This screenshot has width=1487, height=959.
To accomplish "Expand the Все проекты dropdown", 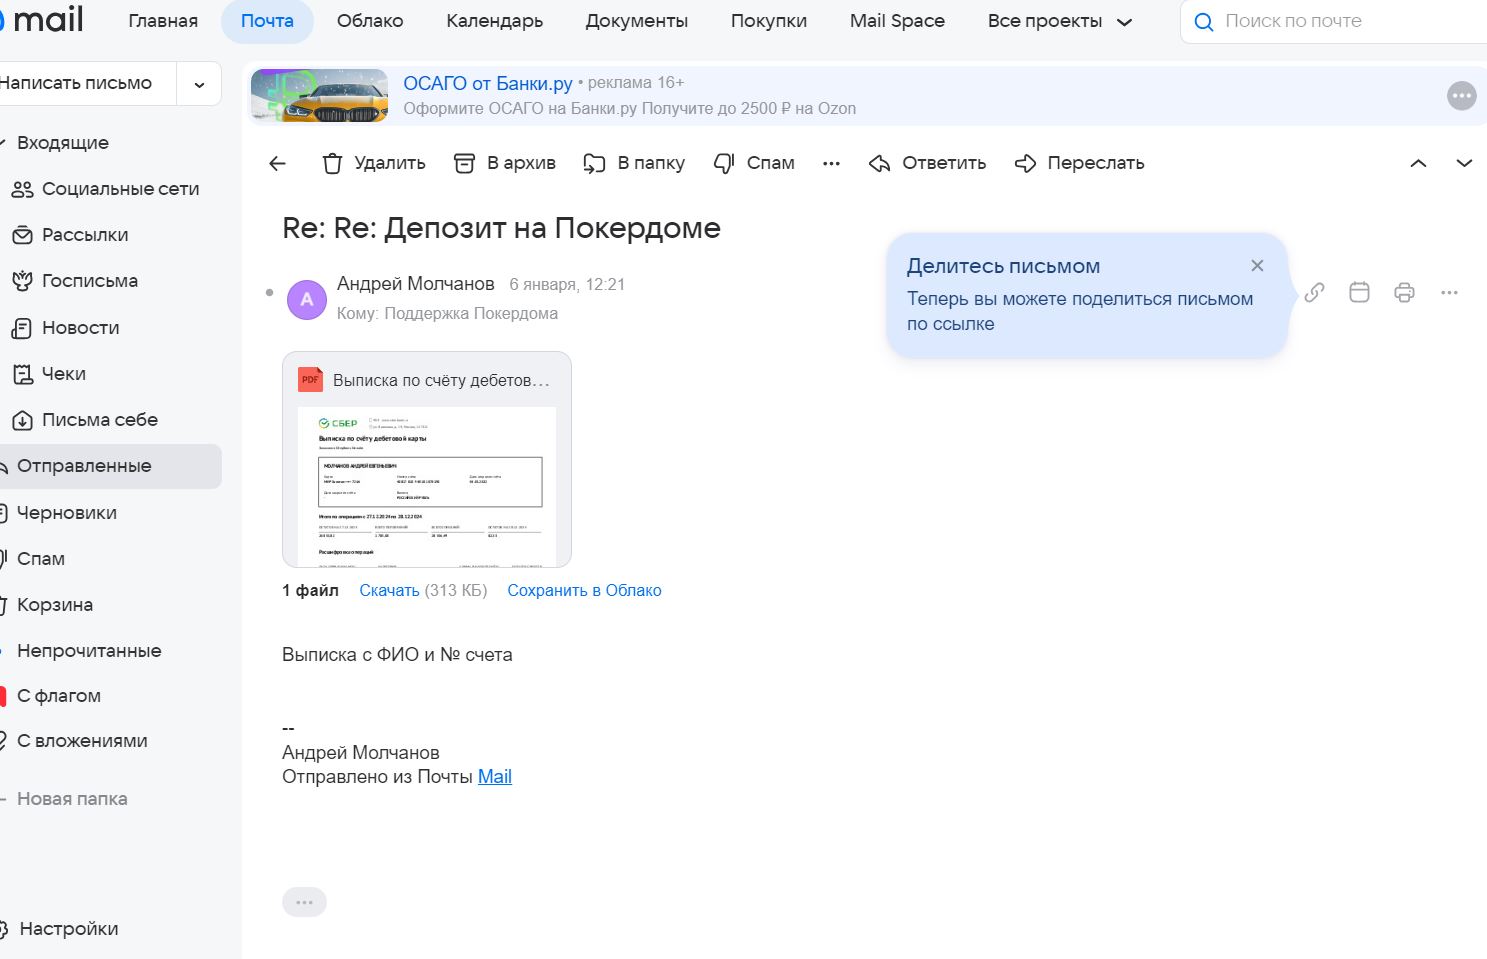I will click(x=1059, y=21).
